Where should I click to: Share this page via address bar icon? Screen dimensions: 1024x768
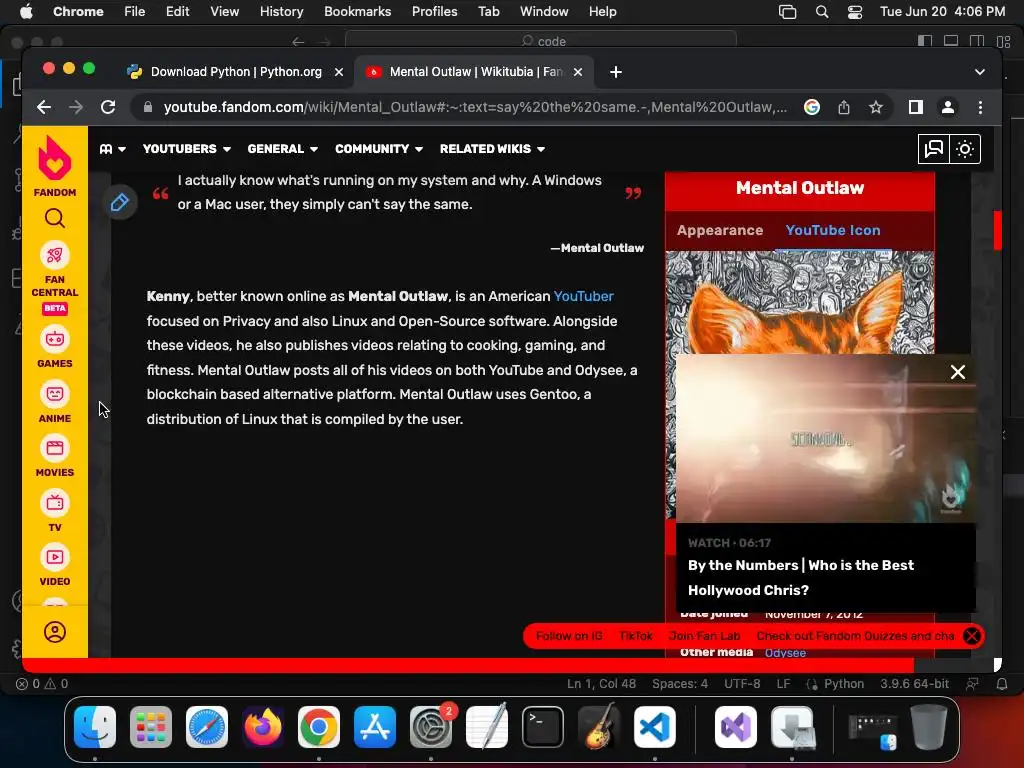tap(844, 107)
